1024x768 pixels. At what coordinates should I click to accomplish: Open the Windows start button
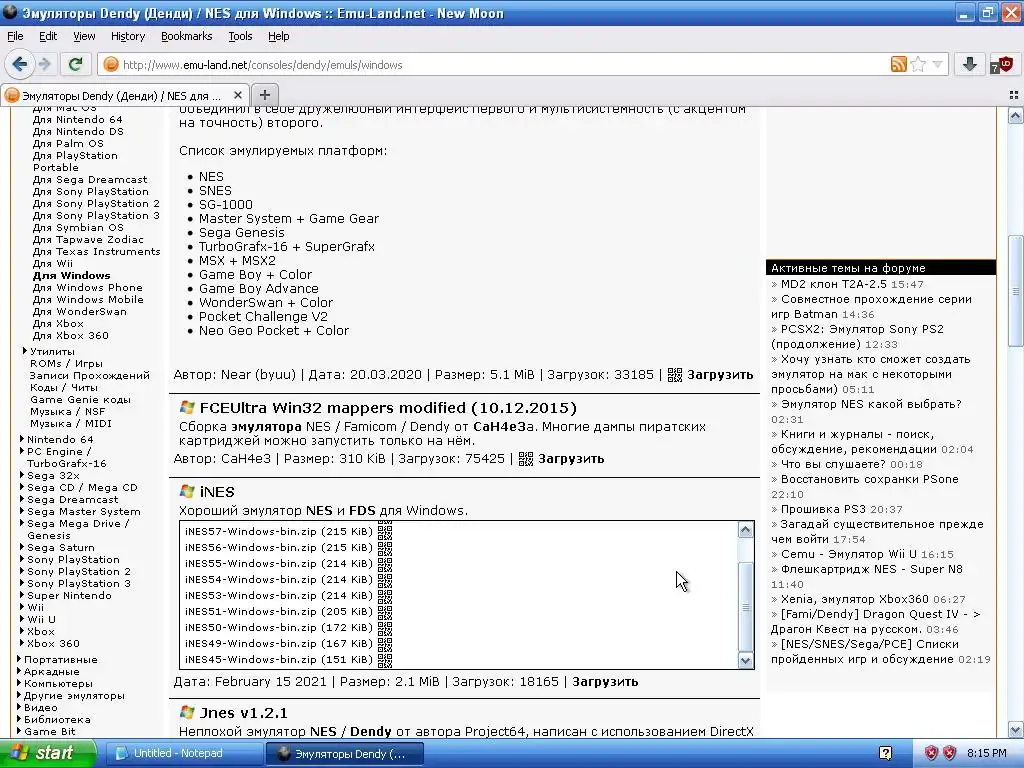pyautogui.click(x=48, y=753)
